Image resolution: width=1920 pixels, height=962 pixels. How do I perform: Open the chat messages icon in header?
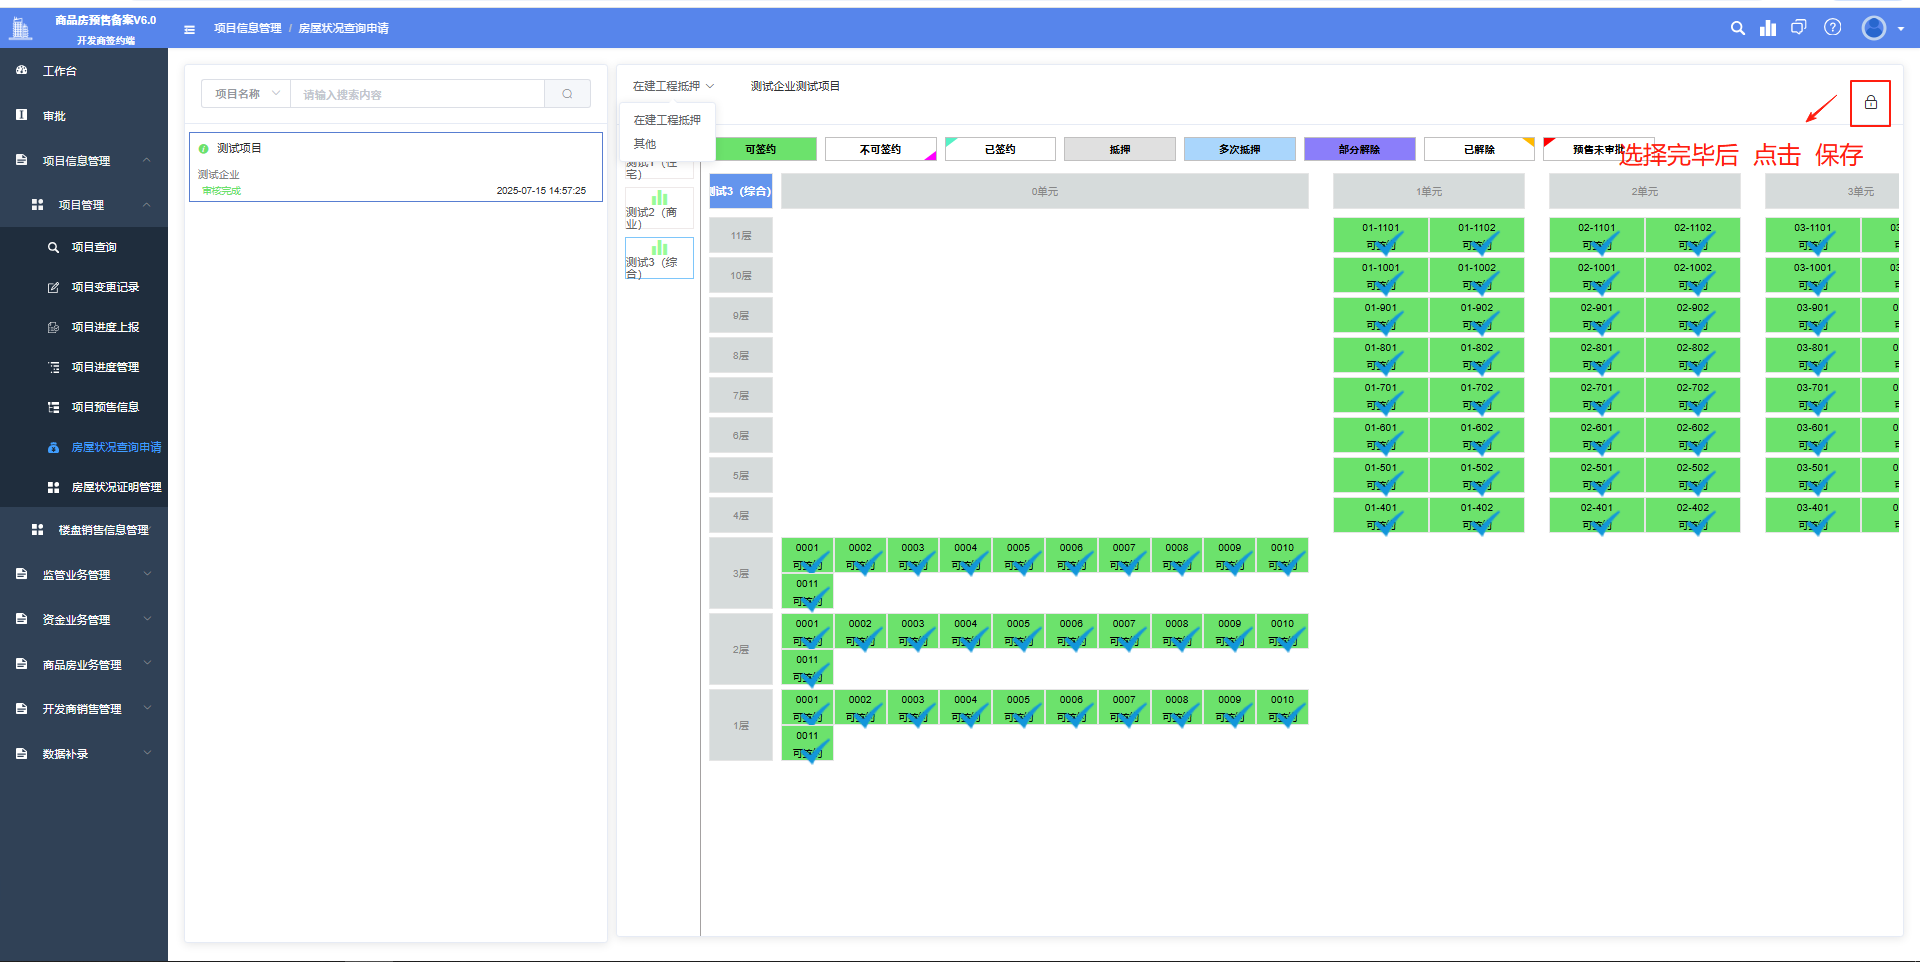pos(1799,28)
